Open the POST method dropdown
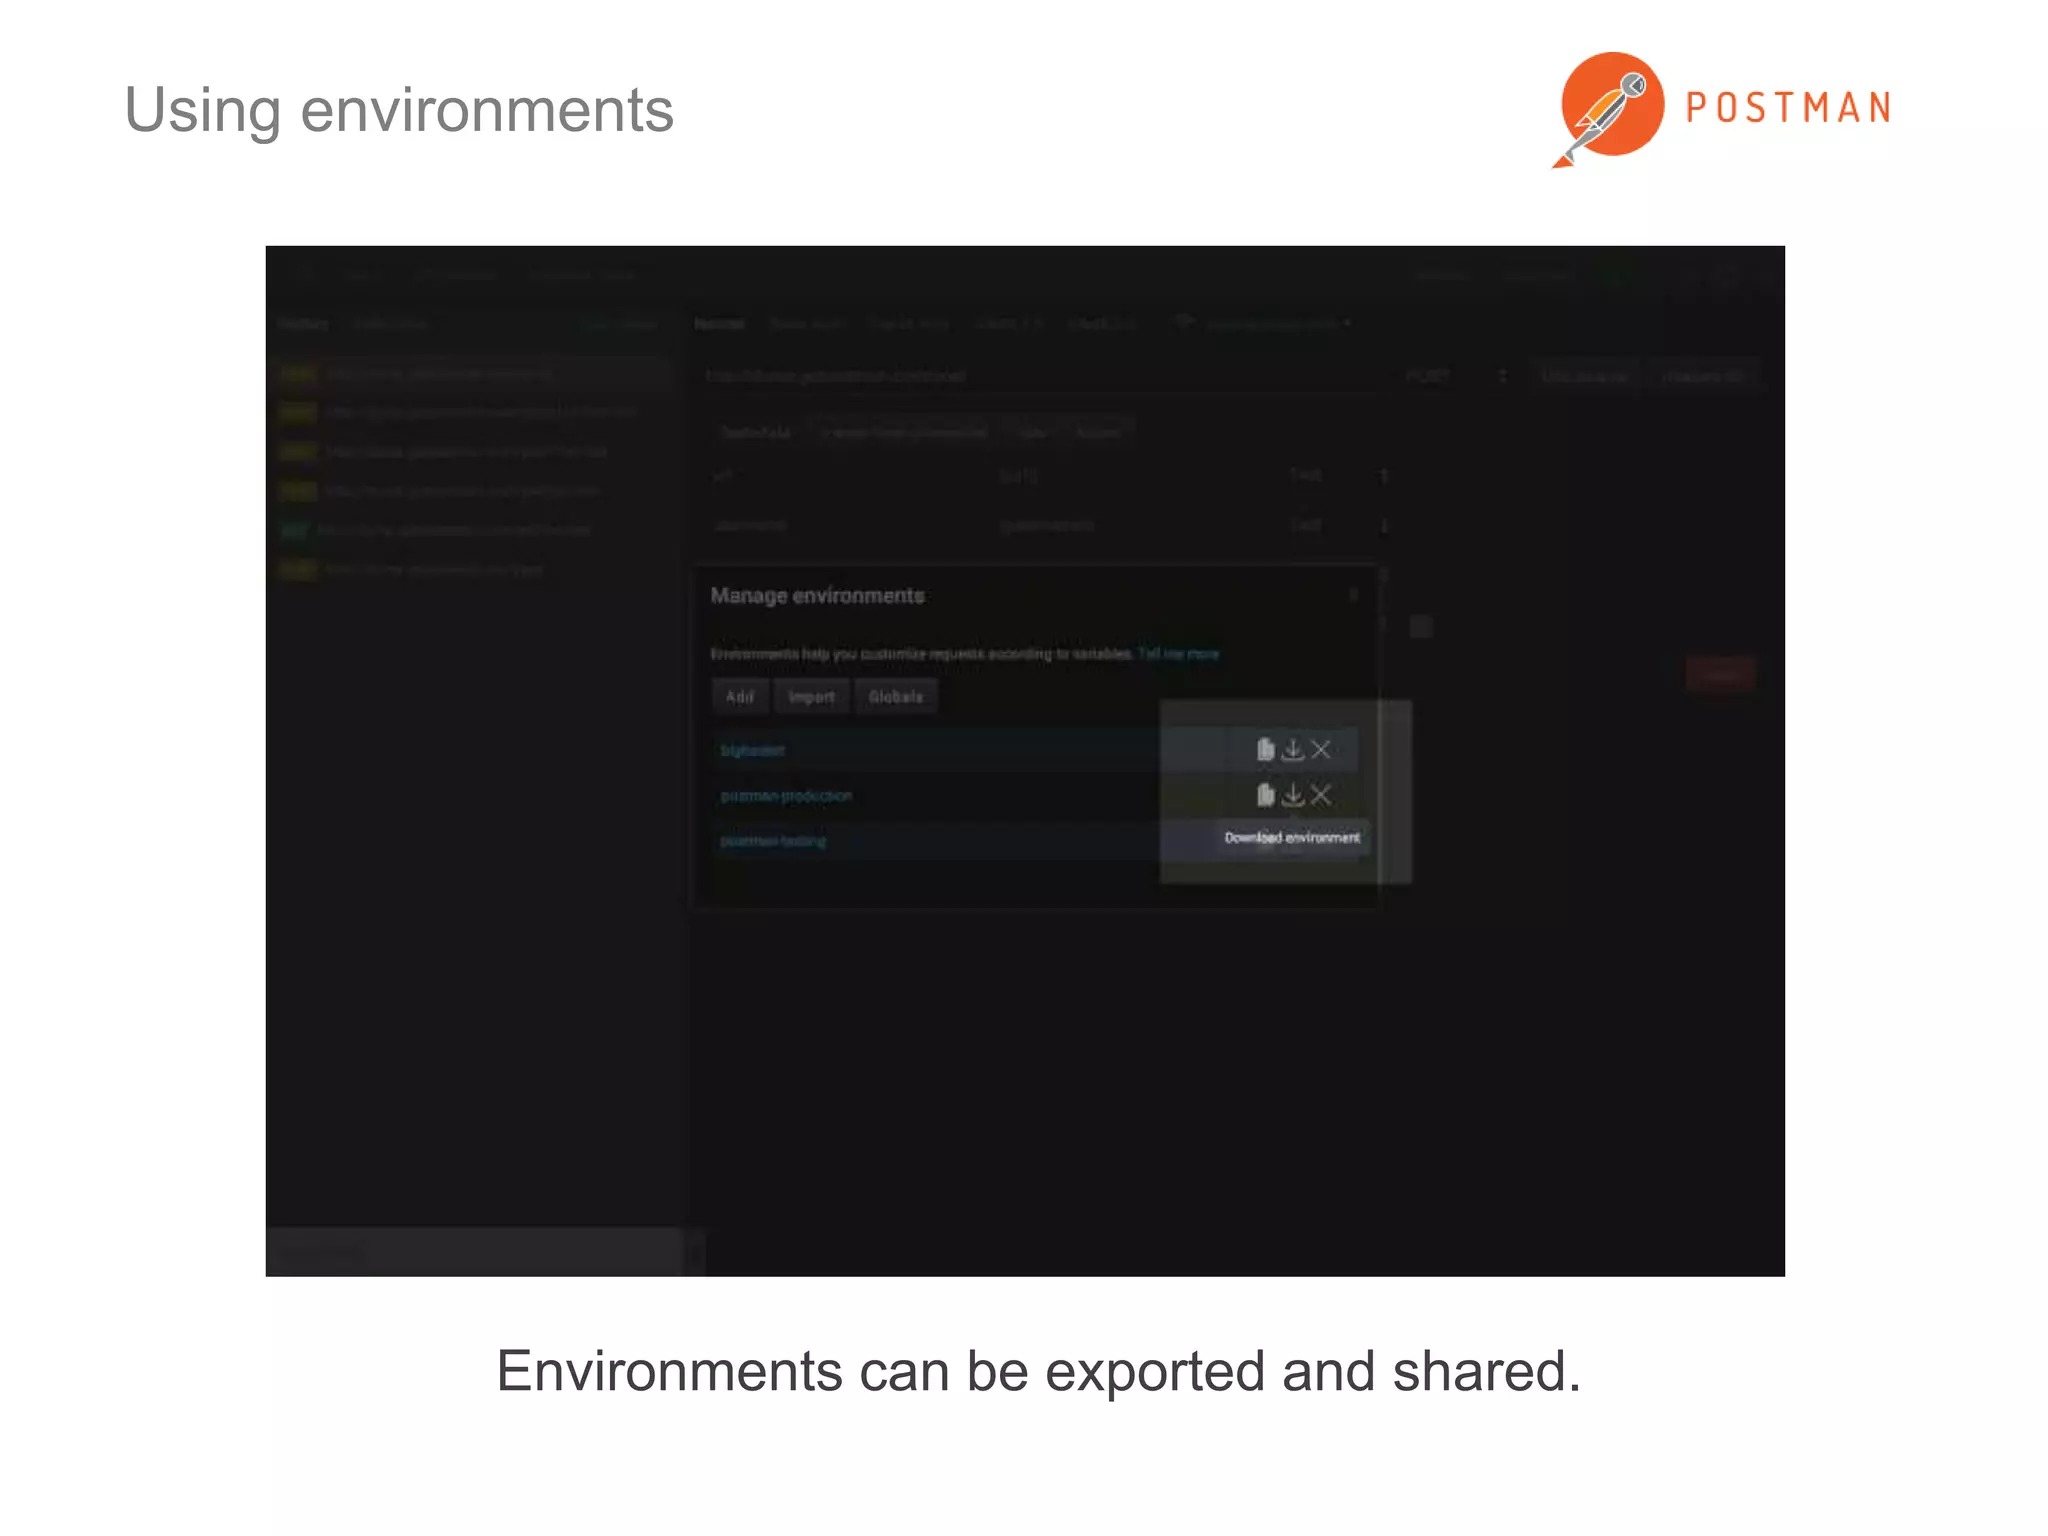Image resolution: width=2048 pixels, height=1536 pixels. click(1455, 376)
